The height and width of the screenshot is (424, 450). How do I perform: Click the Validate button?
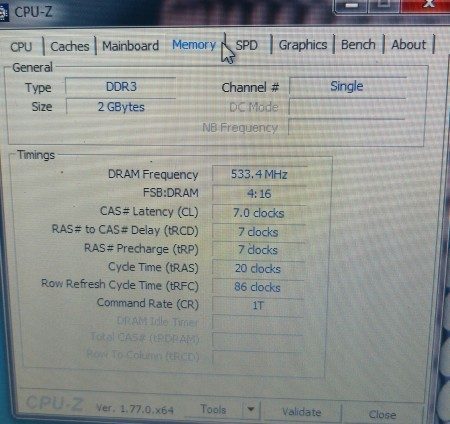(x=301, y=412)
